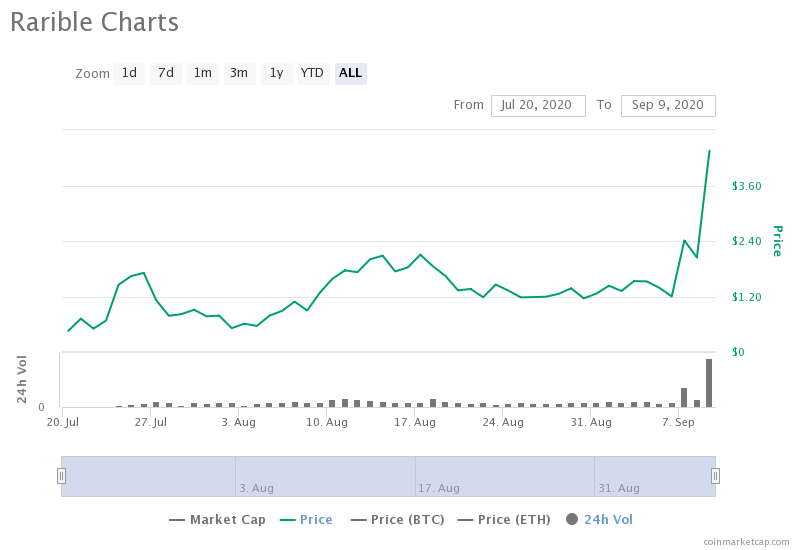Click the 3. Aug label in navigator
800x550 pixels.
257,488
